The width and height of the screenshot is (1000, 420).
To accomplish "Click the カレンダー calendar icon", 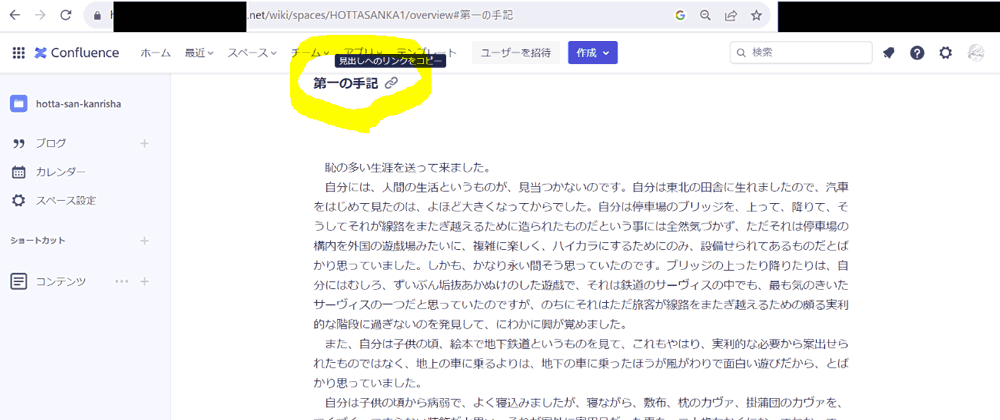I will pyautogui.click(x=18, y=172).
